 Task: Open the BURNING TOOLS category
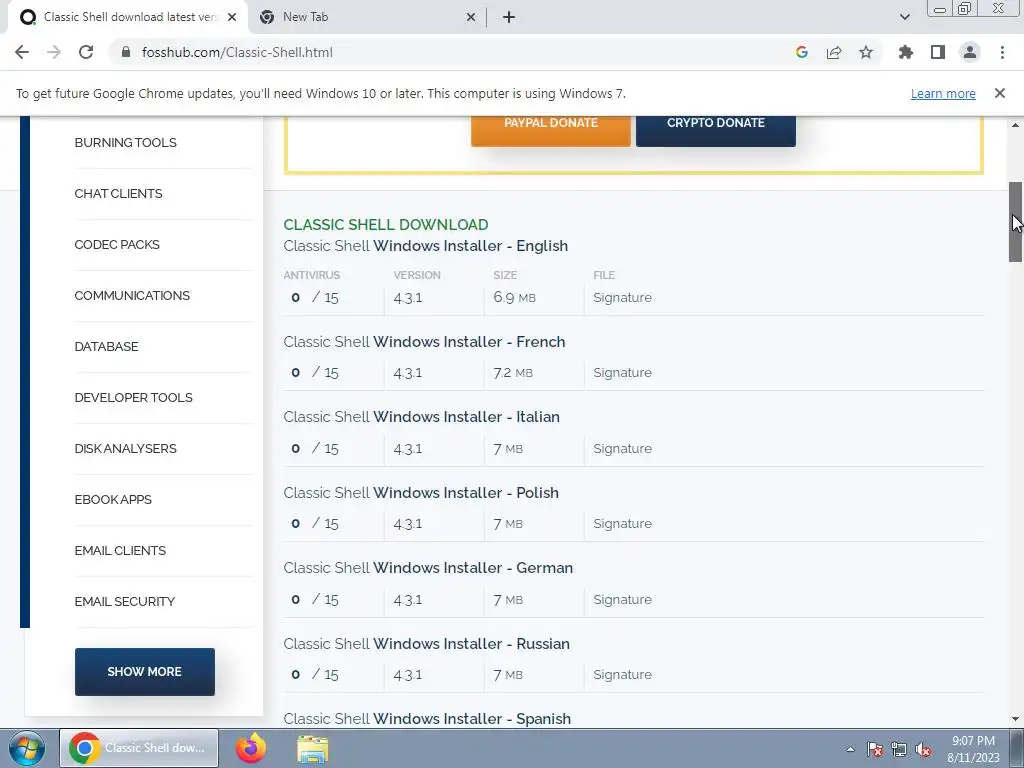click(125, 142)
